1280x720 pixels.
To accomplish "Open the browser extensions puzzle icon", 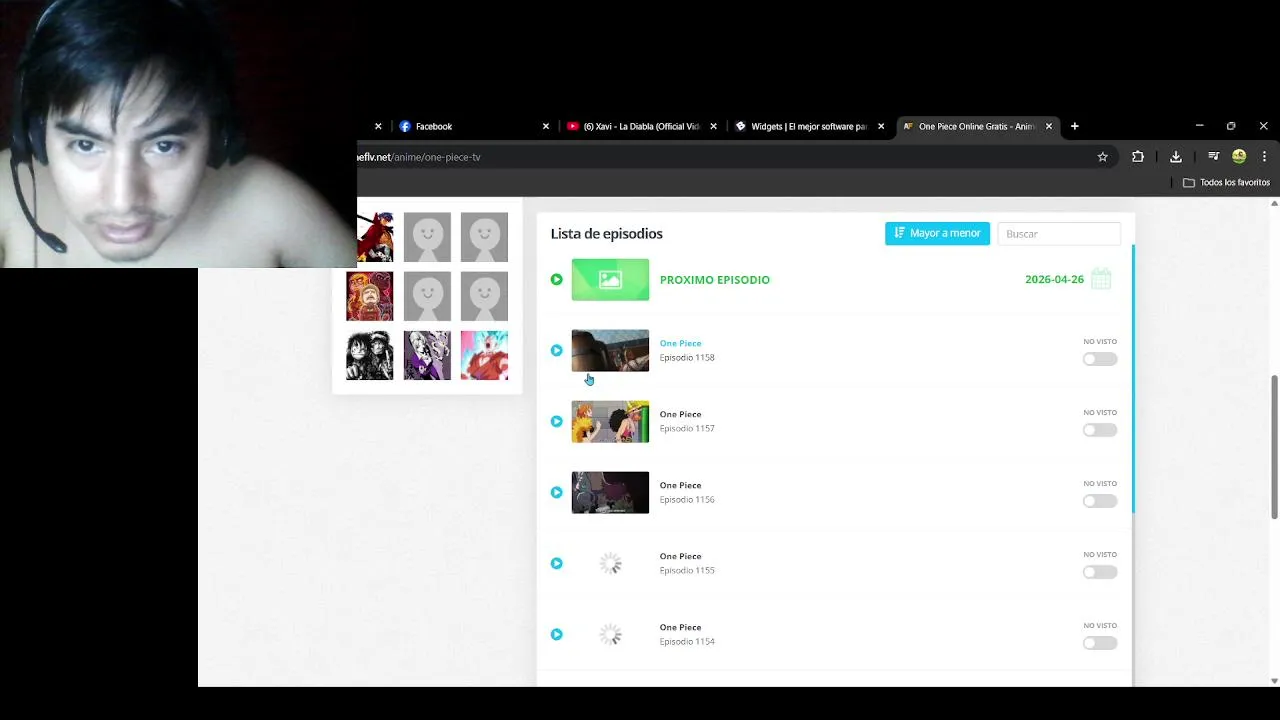I will point(1138,156).
